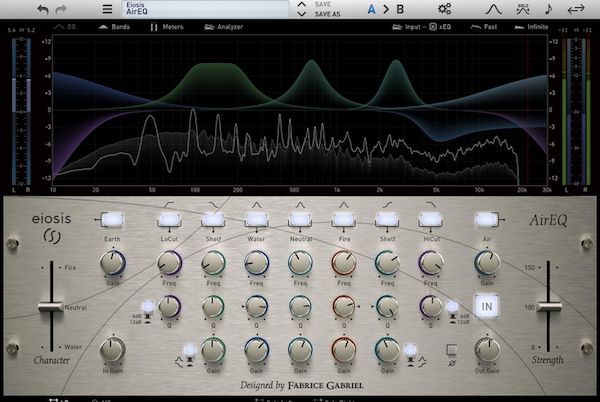Click the Character slider handle

[x=51, y=306]
